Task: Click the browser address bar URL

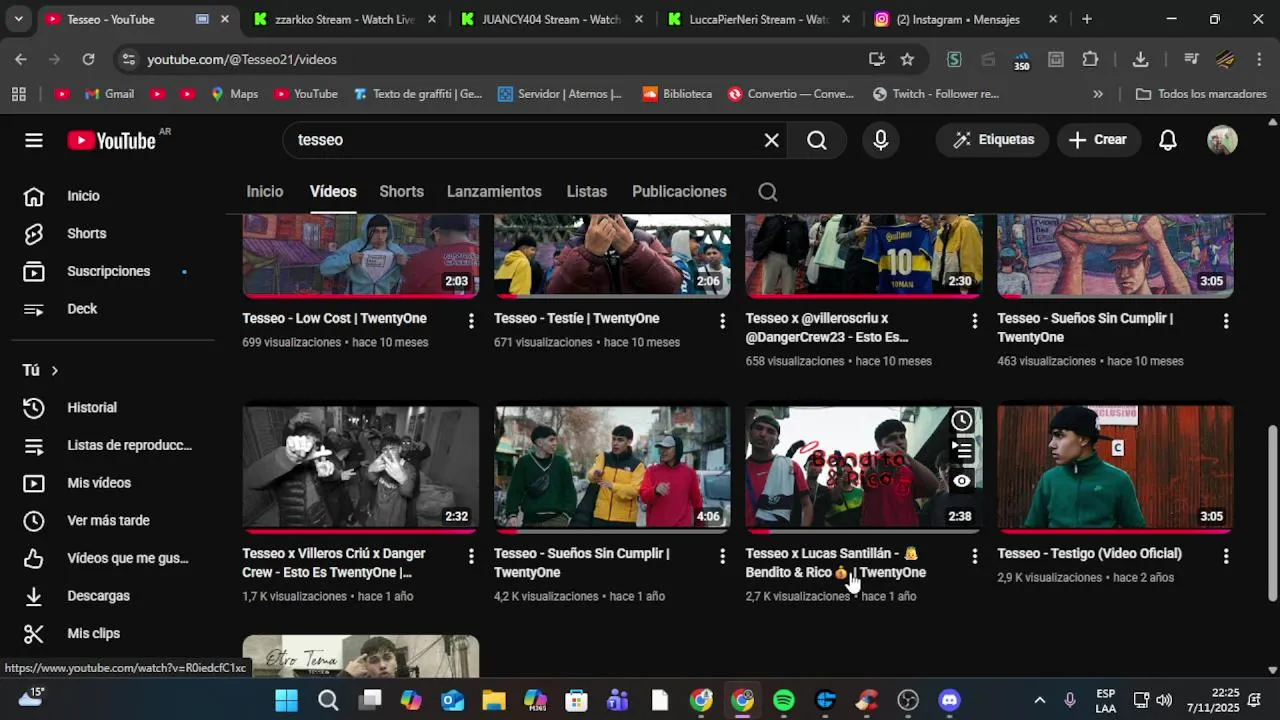Action: (x=242, y=60)
